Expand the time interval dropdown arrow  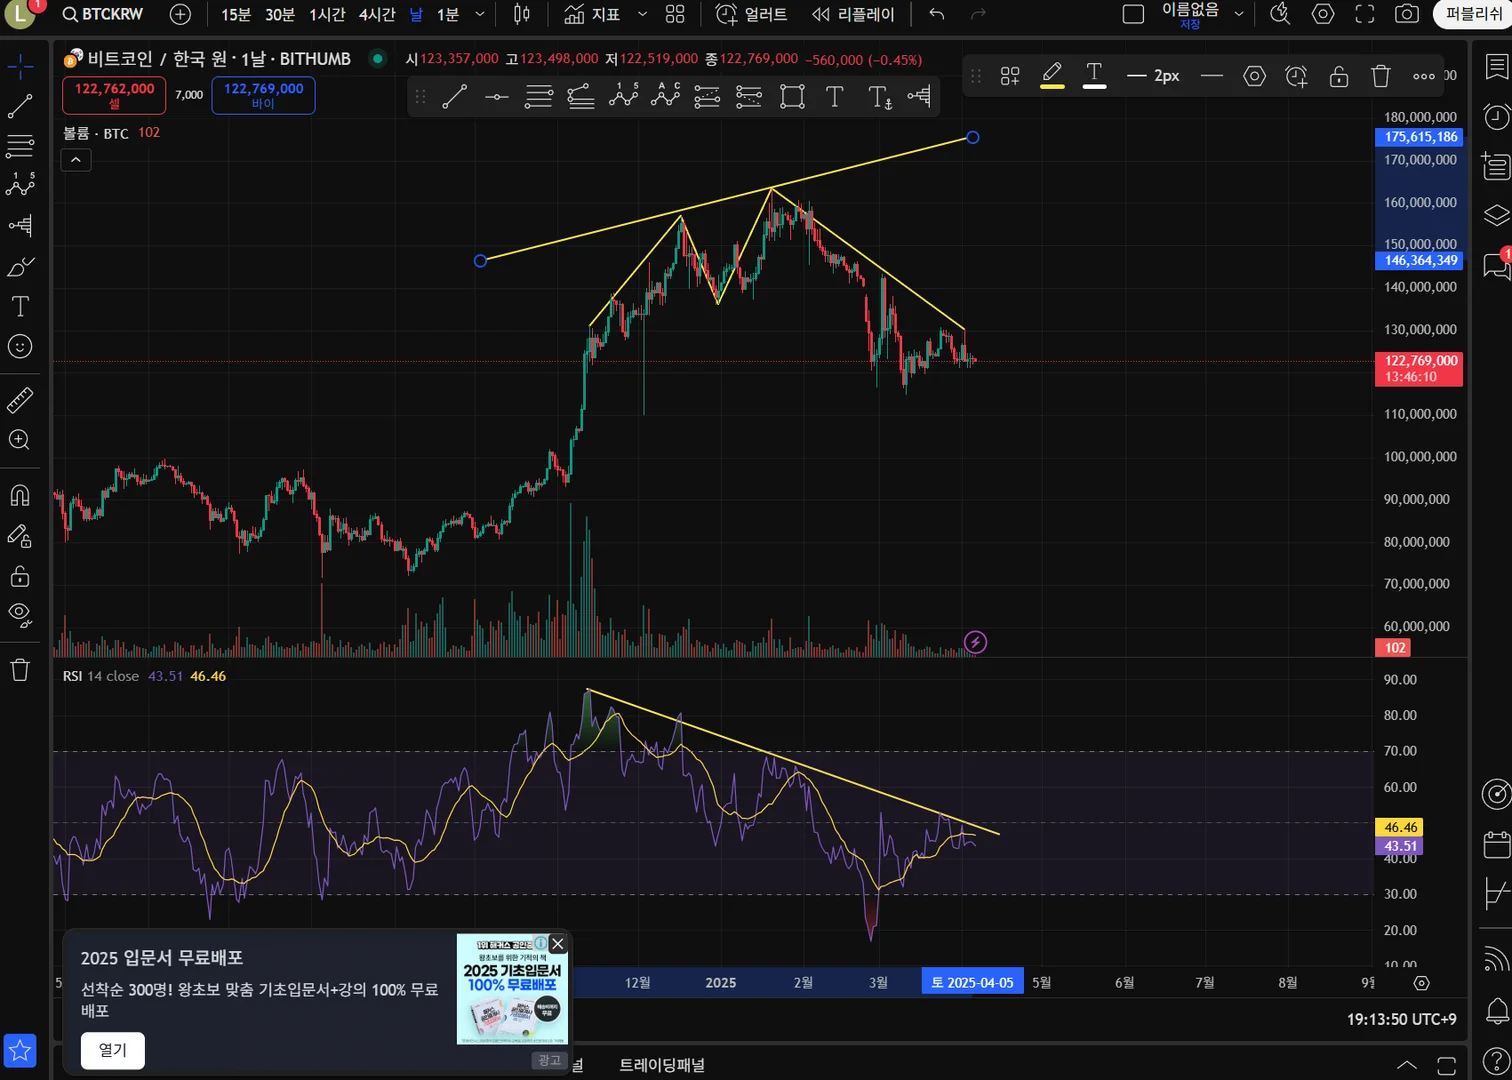(x=480, y=14)
